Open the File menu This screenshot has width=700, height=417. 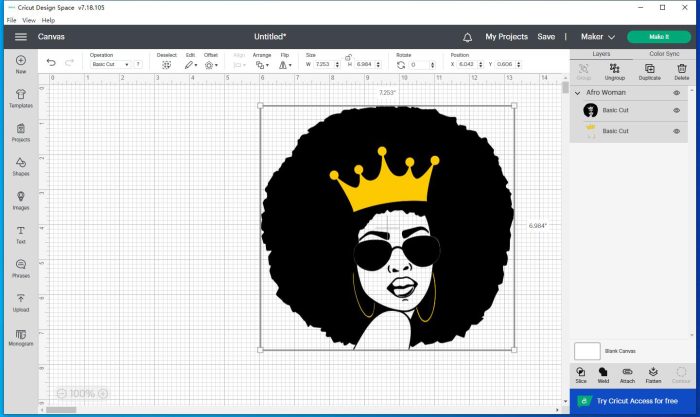point(12,20)
